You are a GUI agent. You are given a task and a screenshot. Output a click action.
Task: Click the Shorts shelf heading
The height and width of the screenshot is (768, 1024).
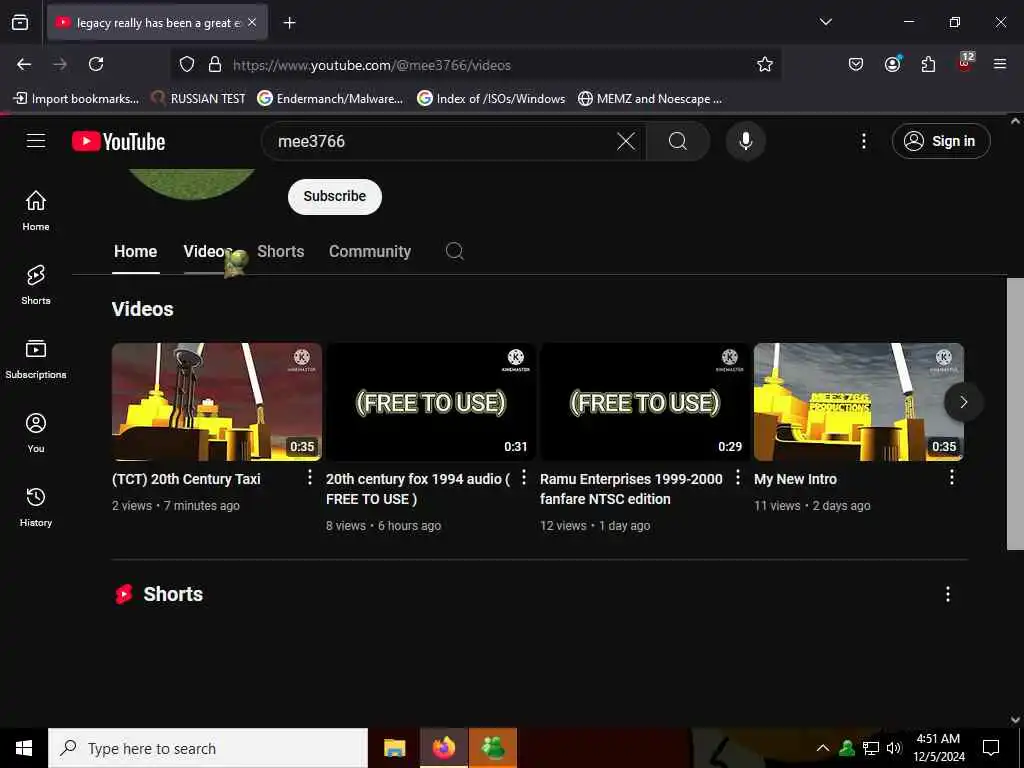pyautogui.click(x=173, y=594)
